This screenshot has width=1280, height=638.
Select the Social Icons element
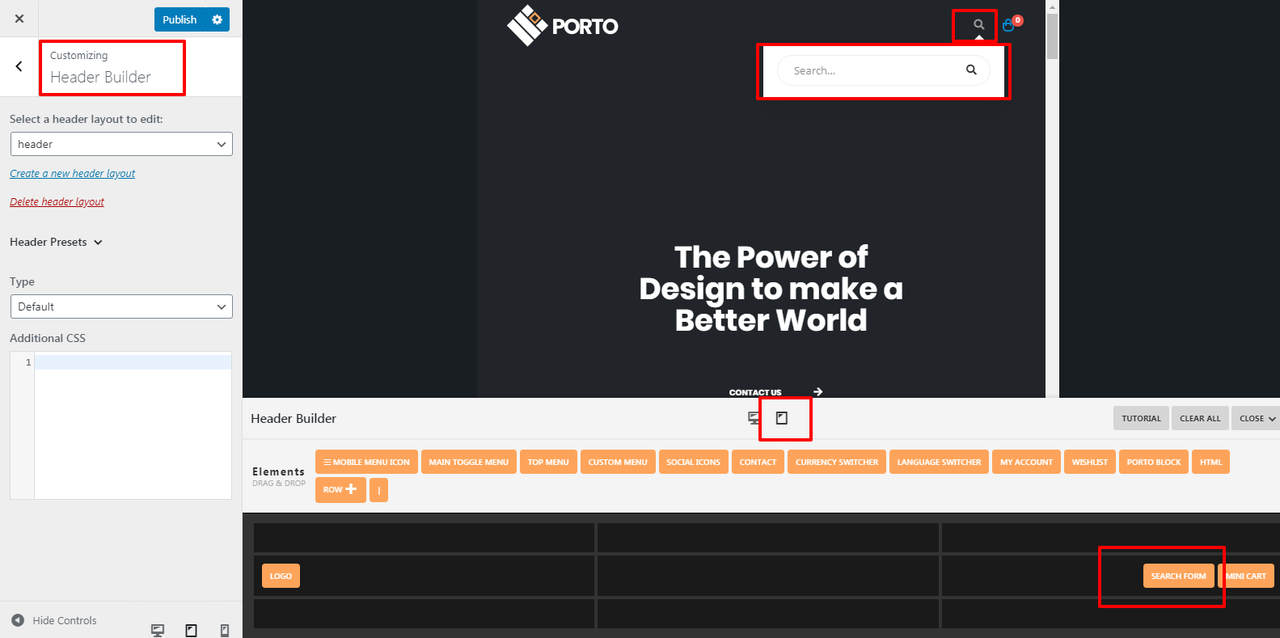694,462
